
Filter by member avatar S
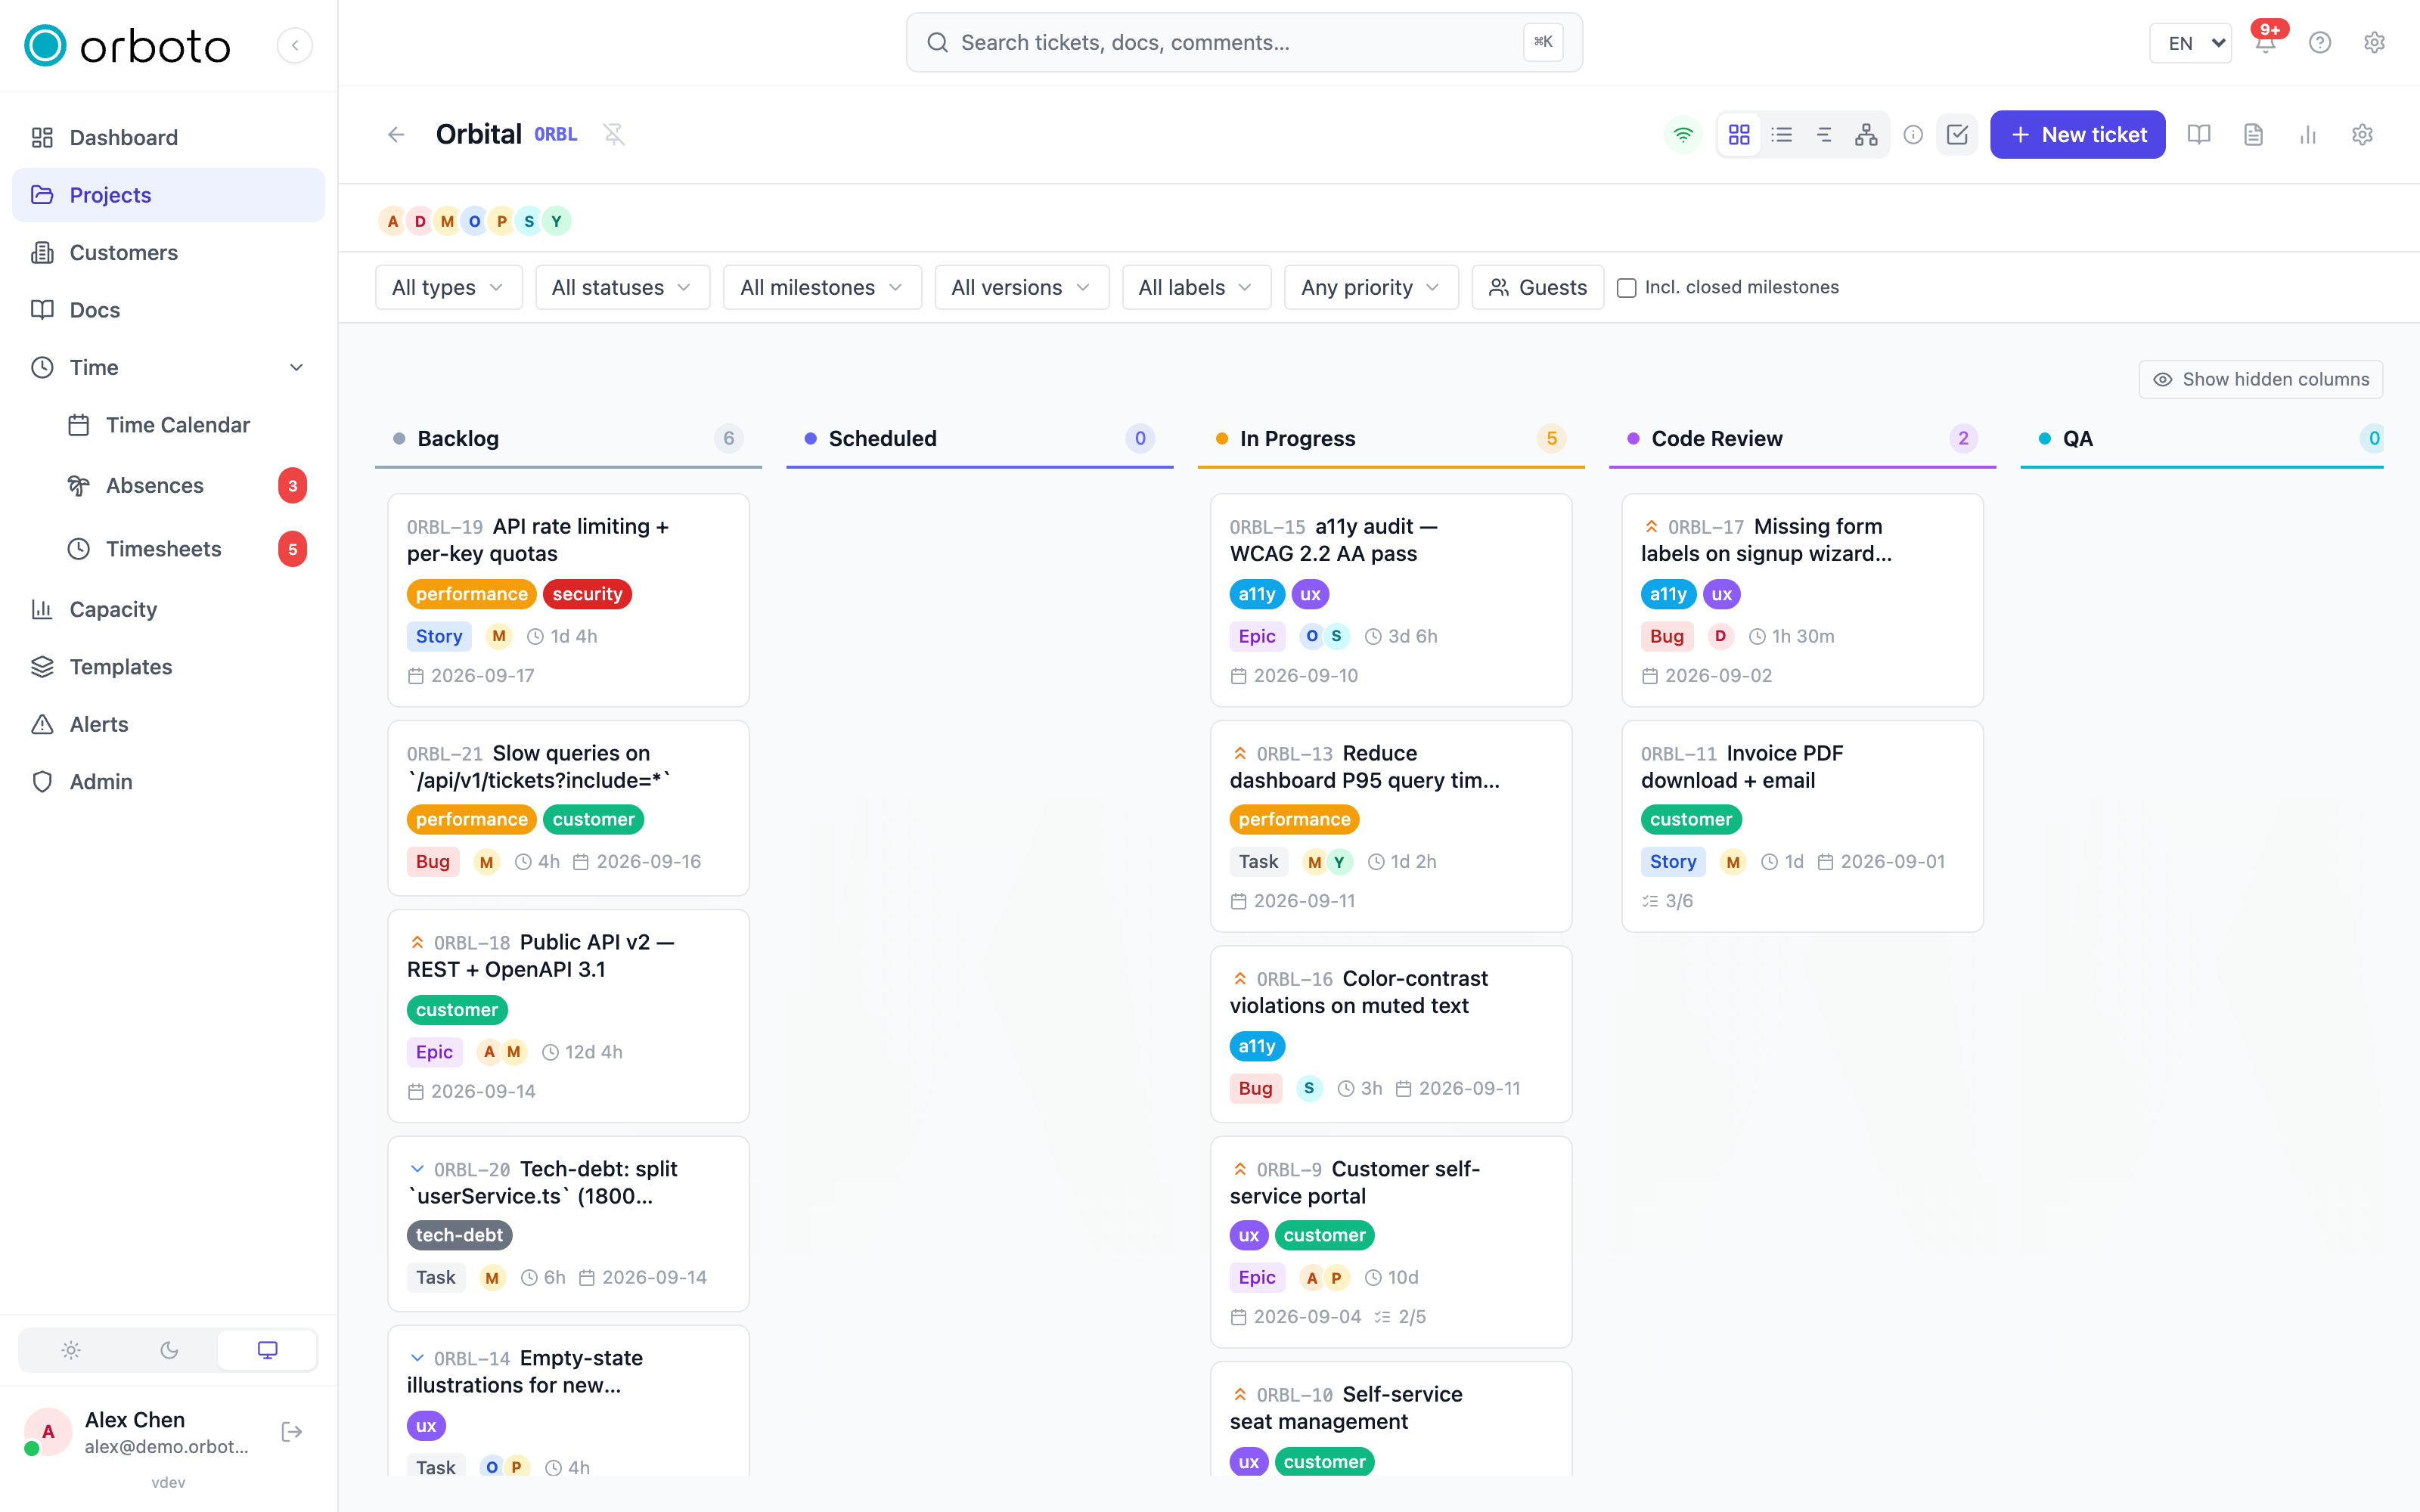pyautogui.click(x=529, y=221)
